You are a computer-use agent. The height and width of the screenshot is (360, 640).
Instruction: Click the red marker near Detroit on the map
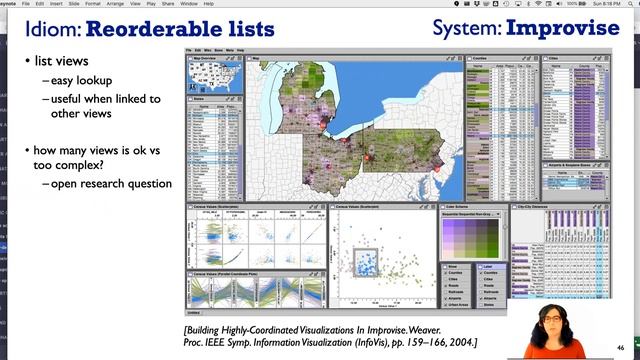click(x=324, y=123)
